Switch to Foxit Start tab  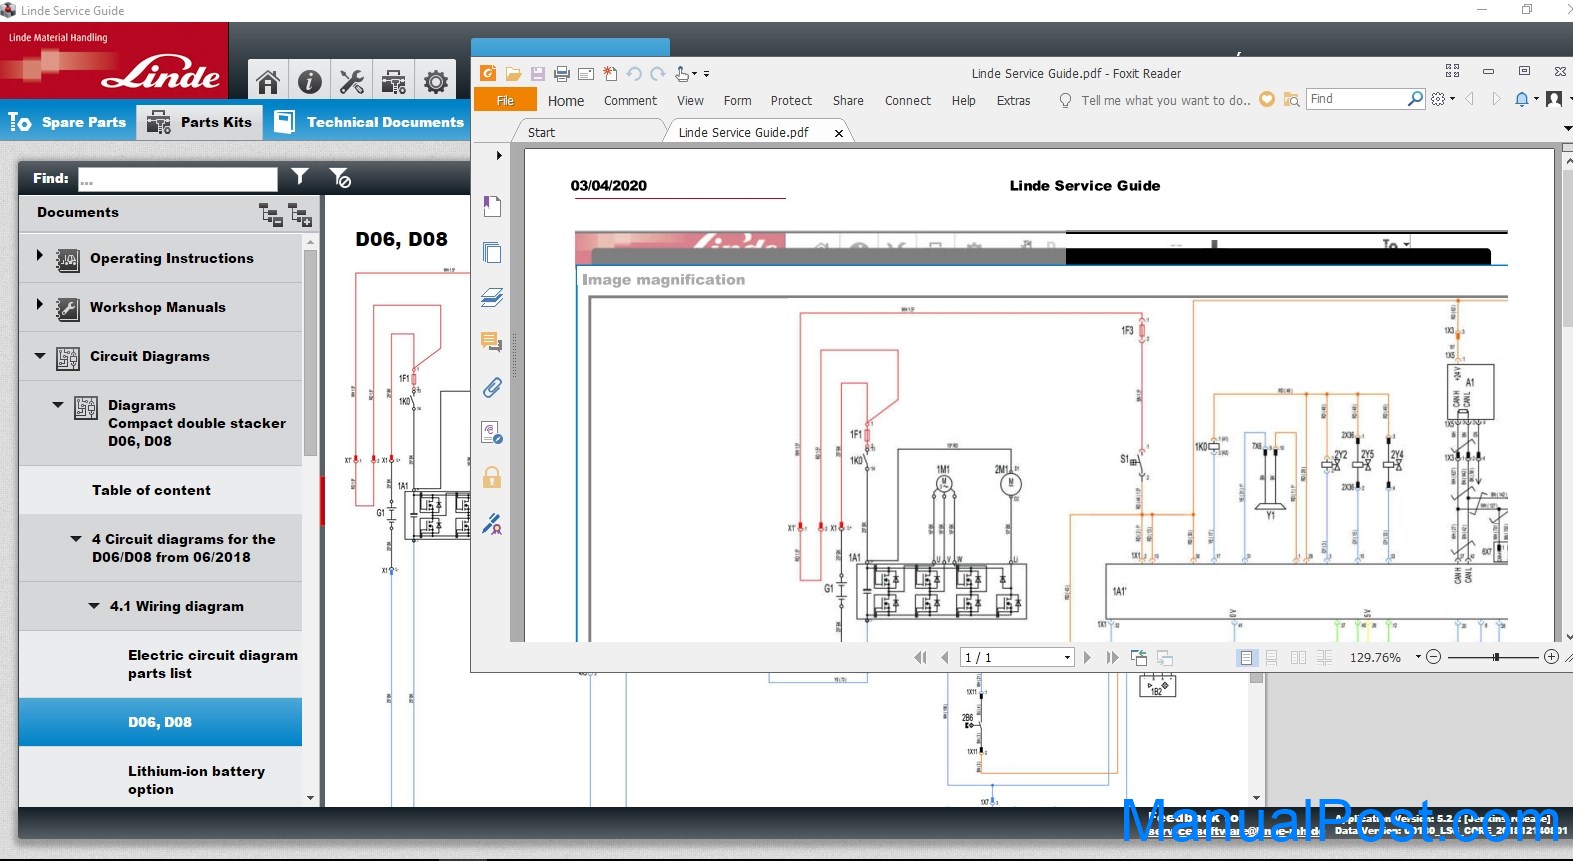pos(541,132)
